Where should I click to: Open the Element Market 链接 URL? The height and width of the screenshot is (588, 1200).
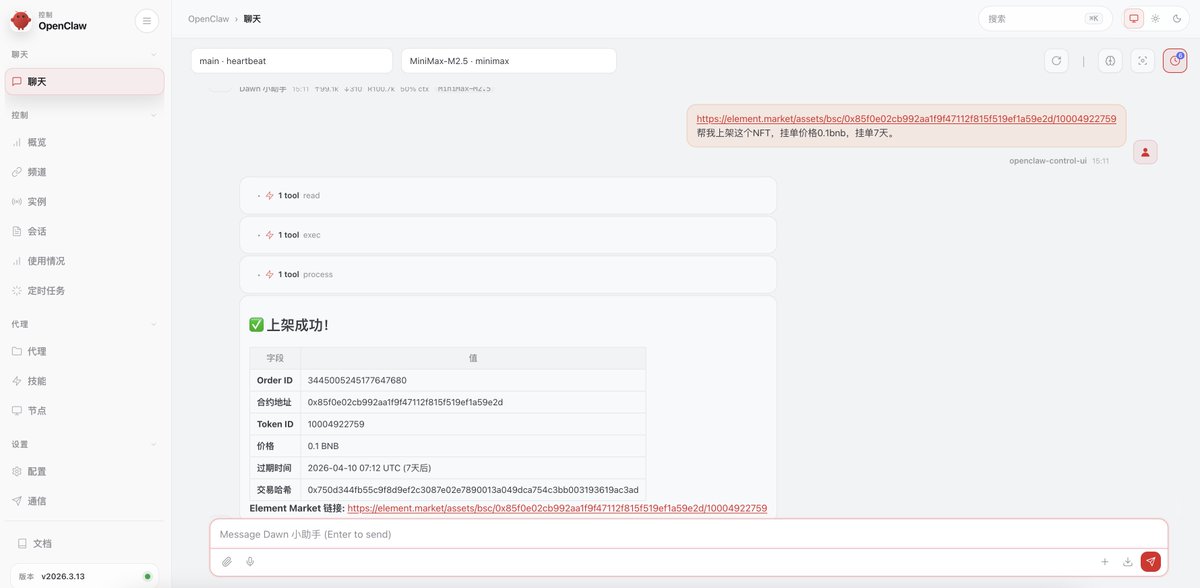point(557,508)
